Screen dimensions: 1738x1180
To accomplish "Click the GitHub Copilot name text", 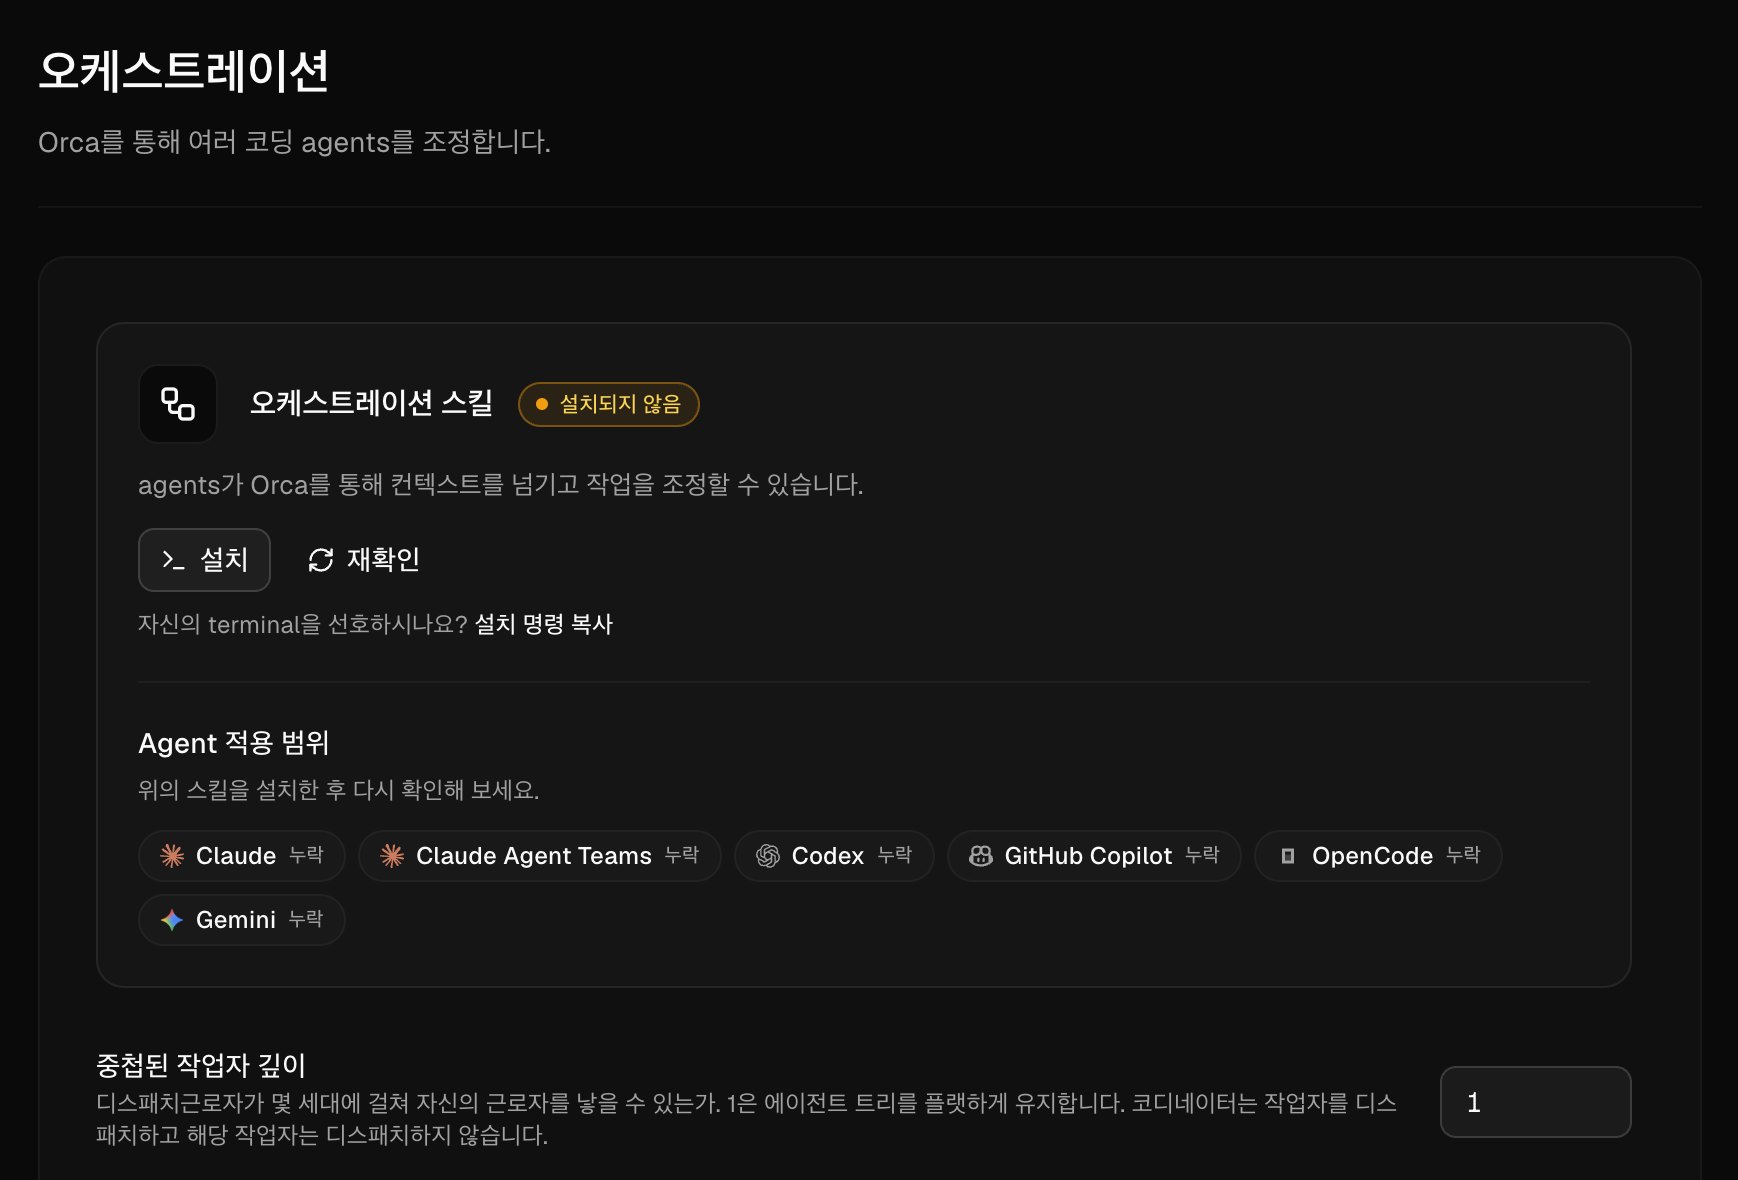I will (1088, 856).
